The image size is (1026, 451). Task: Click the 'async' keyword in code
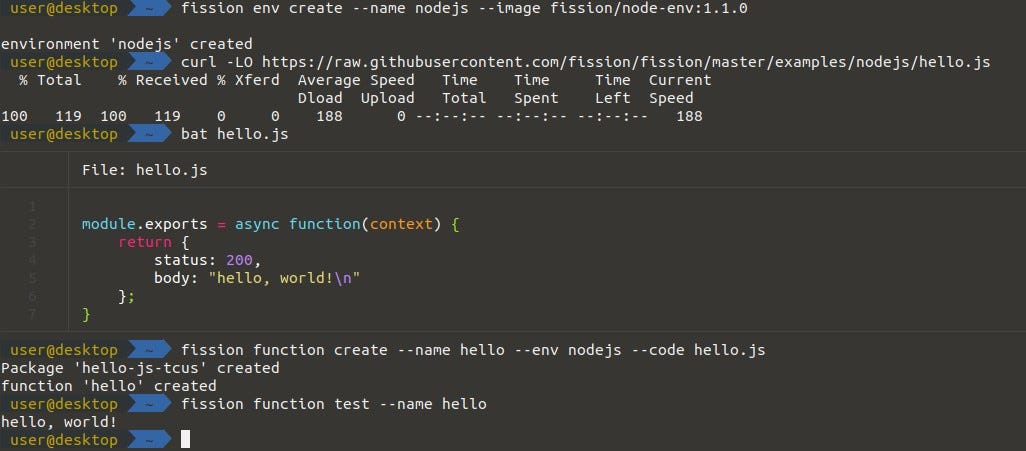point(257,225)
